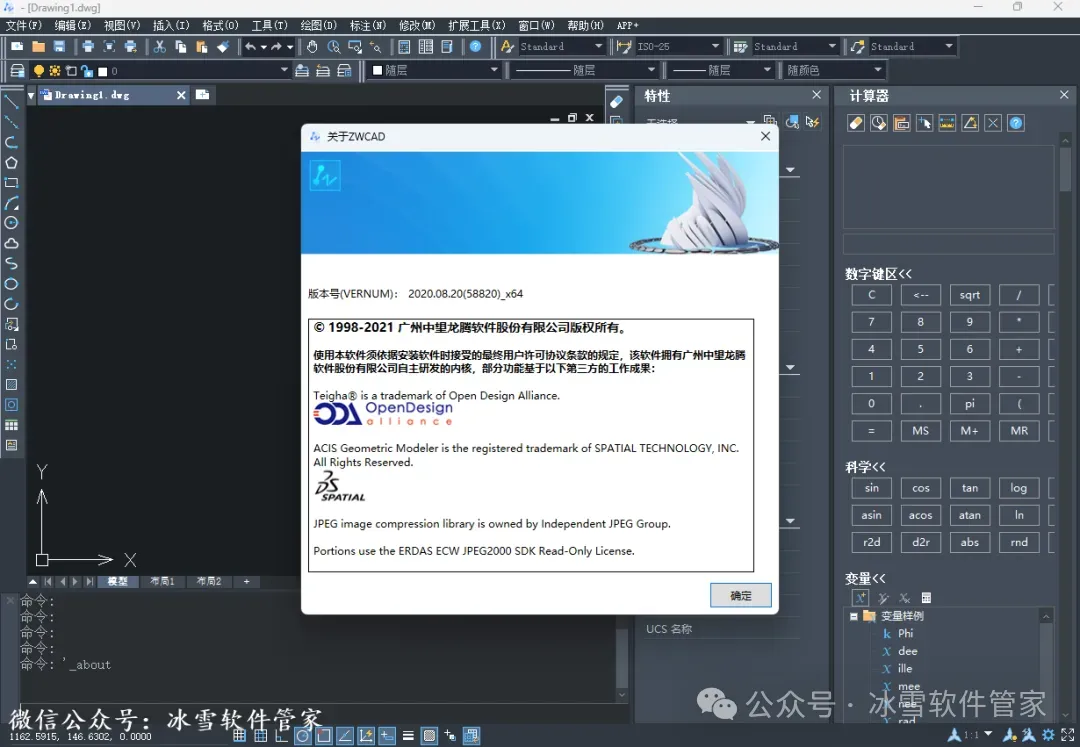Click the Distance Between Two Points icon in calculator
The height and width of the screenshot is (747, 1080).
click(947, 123)
